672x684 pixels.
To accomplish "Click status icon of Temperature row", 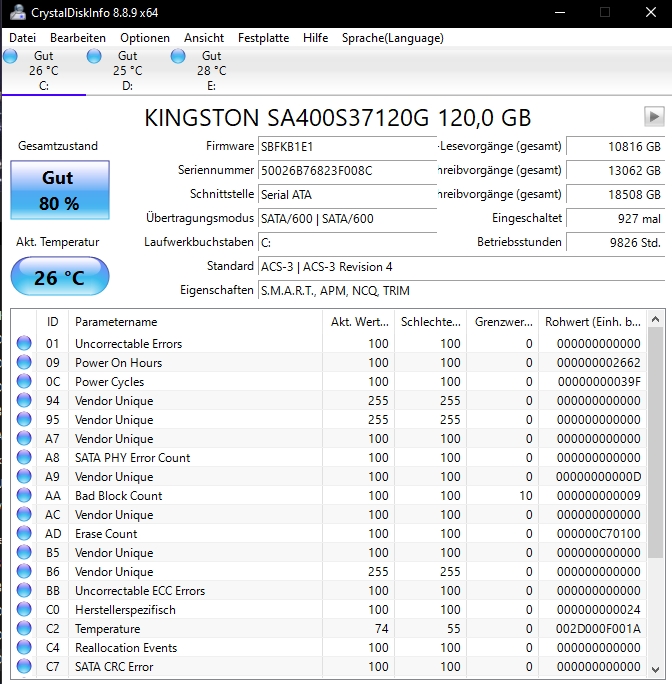I will (x=24, y=628).
